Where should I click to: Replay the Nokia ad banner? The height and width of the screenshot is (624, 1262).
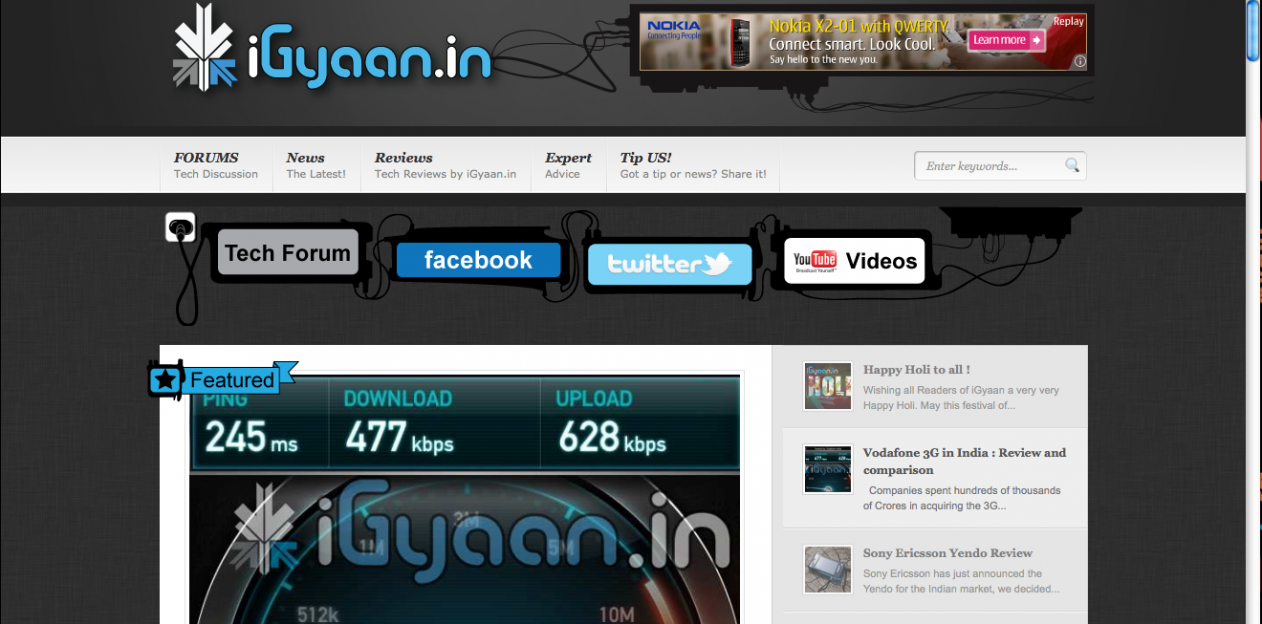click(x=1068, y=21)
